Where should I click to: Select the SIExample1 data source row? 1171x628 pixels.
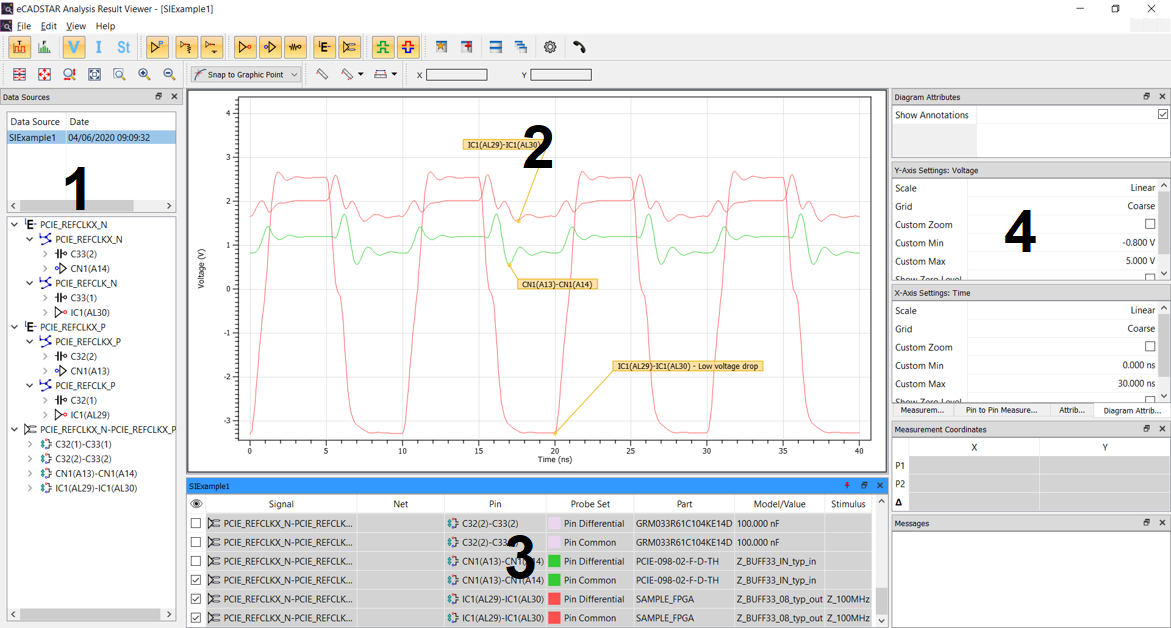pyautogui.click(x=92, y=137)
